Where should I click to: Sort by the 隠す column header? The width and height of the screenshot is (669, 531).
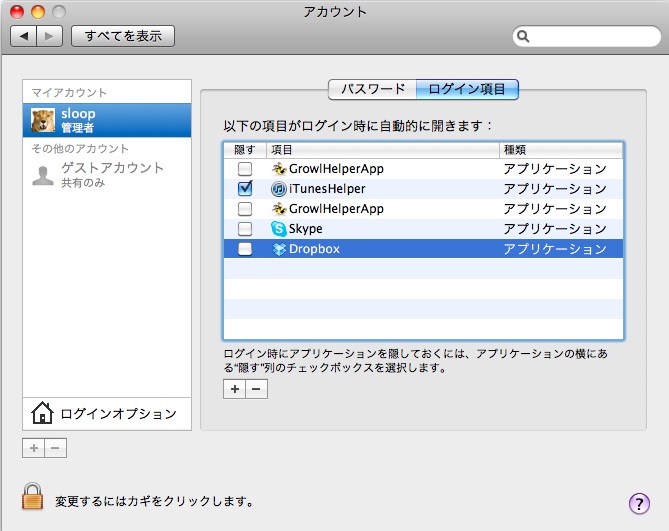(x=245, y=150)
